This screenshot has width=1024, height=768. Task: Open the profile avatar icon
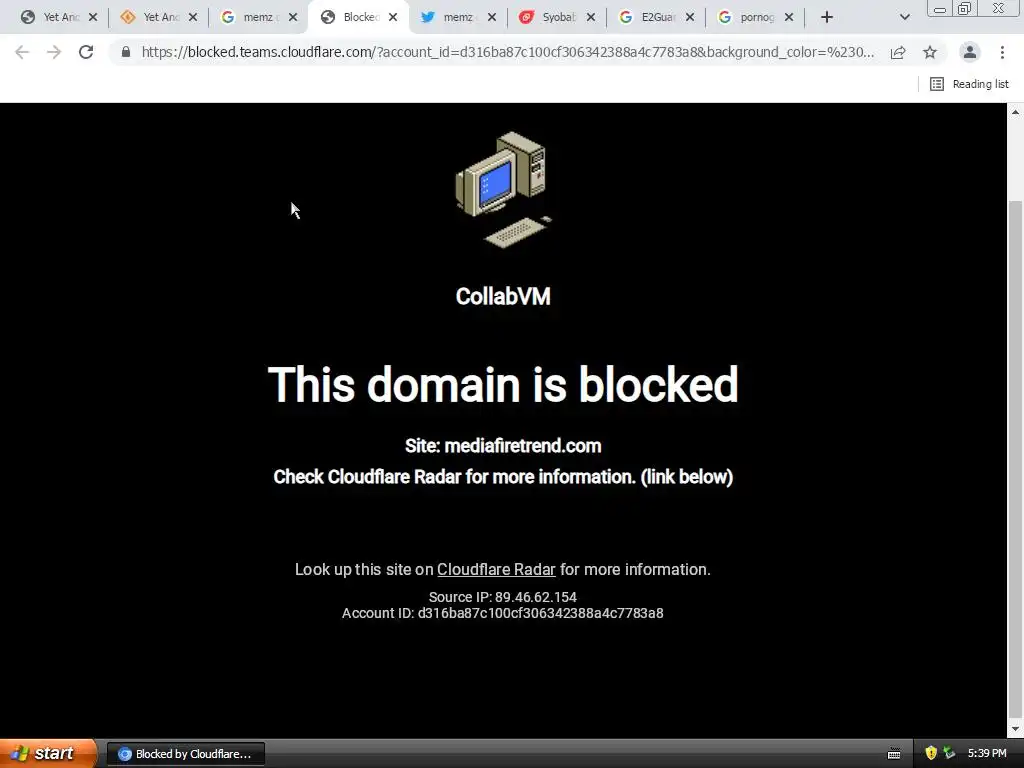(970, 52)
